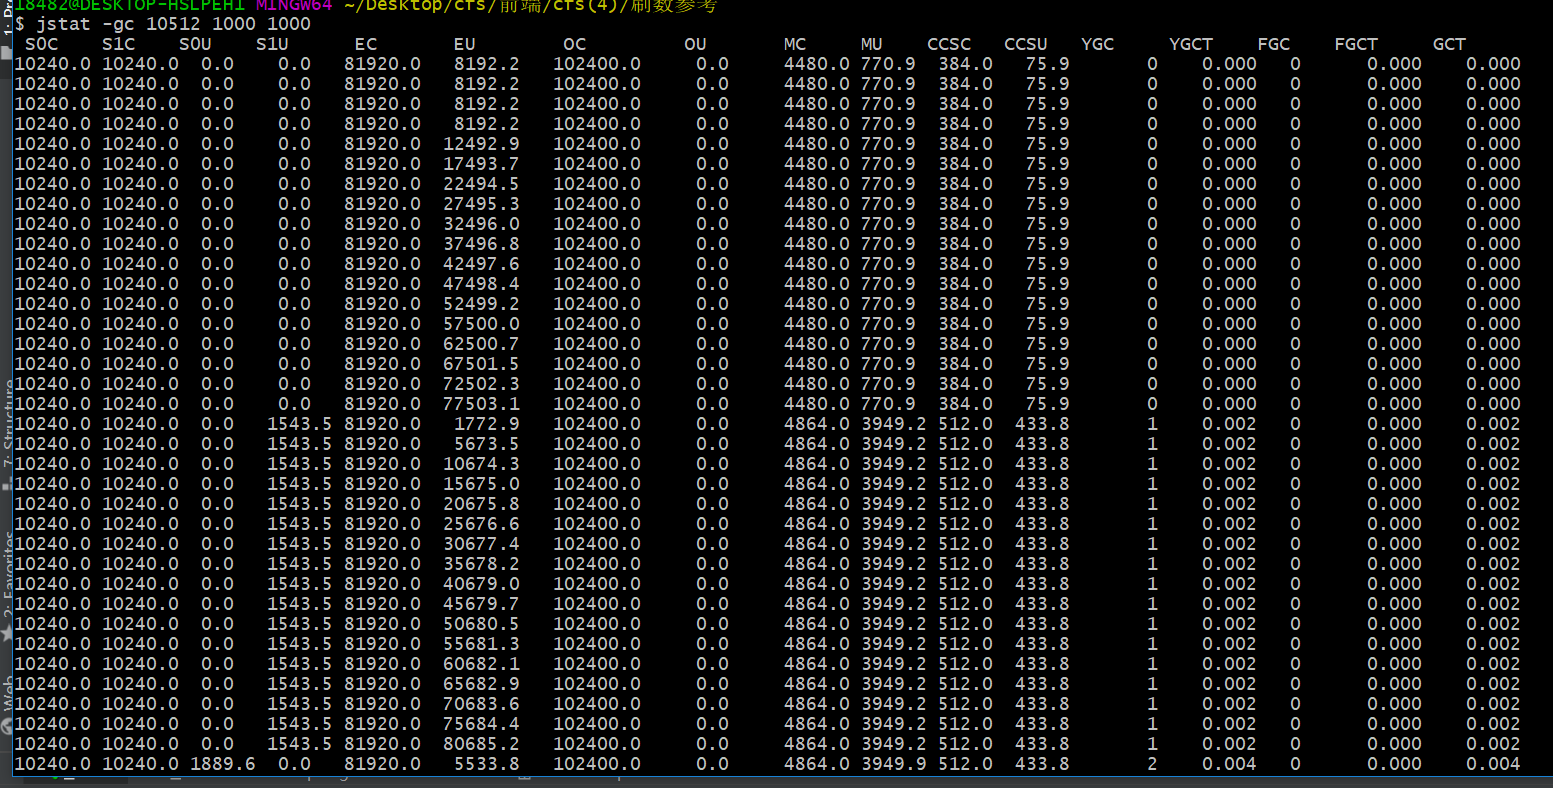The width and height of the screenshot is (1553, 788).
Task: Click the FGC column header
Action: (1274, 44)
